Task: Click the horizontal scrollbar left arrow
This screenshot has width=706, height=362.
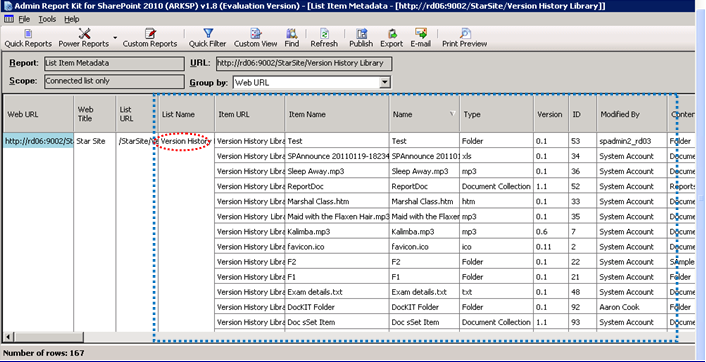Action: click(x=8, y=337)
